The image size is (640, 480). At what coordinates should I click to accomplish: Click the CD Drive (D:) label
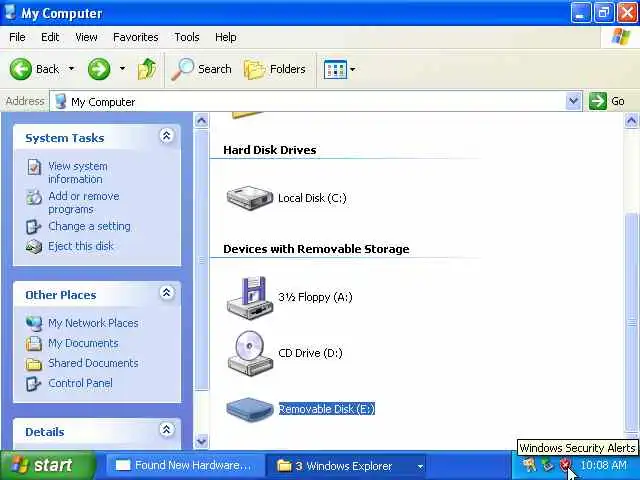coord(310,353)
